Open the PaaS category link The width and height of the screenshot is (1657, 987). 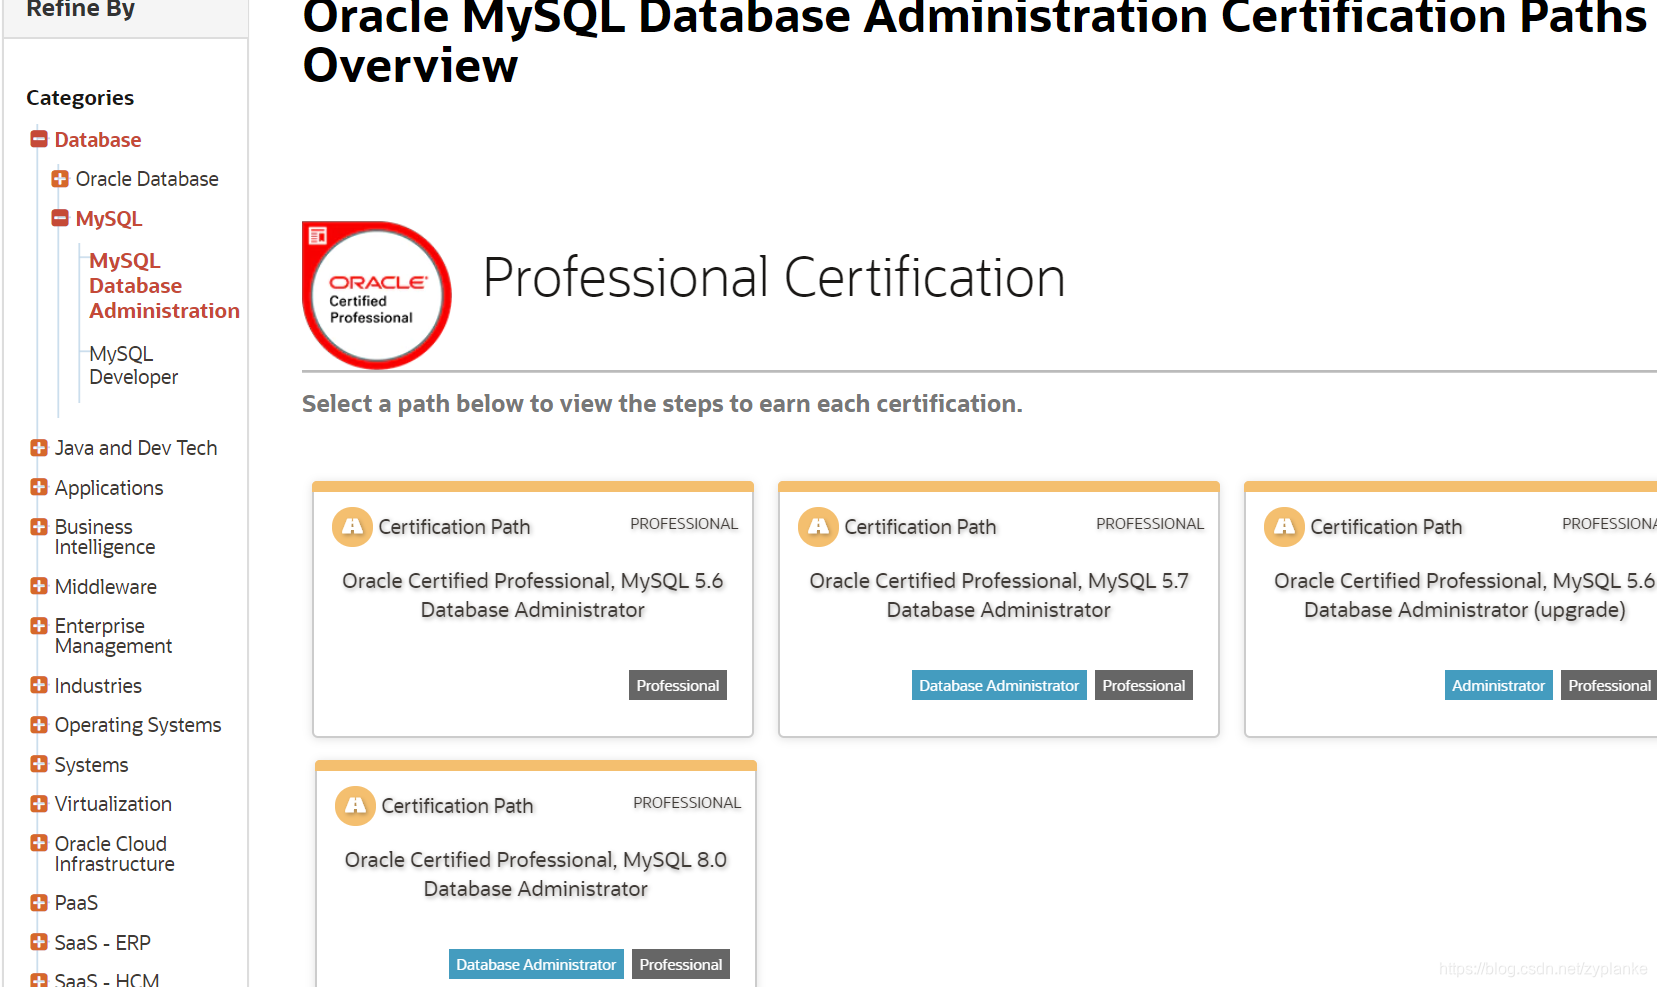(x=76, y=903)
